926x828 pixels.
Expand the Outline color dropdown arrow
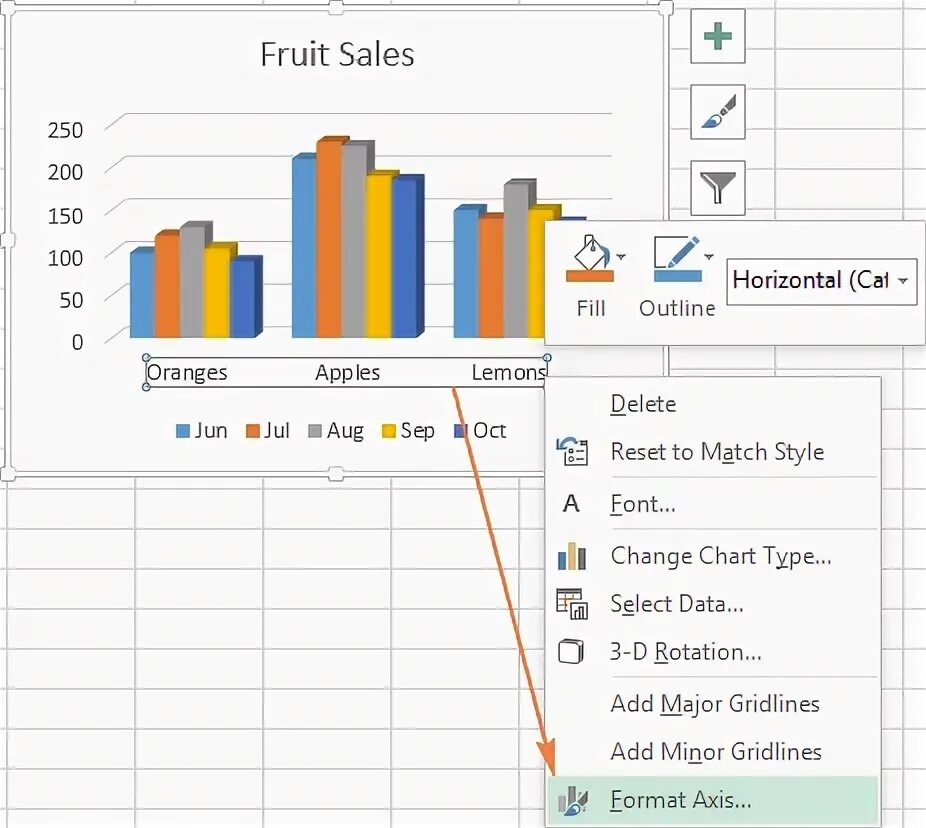pos(709,257)
